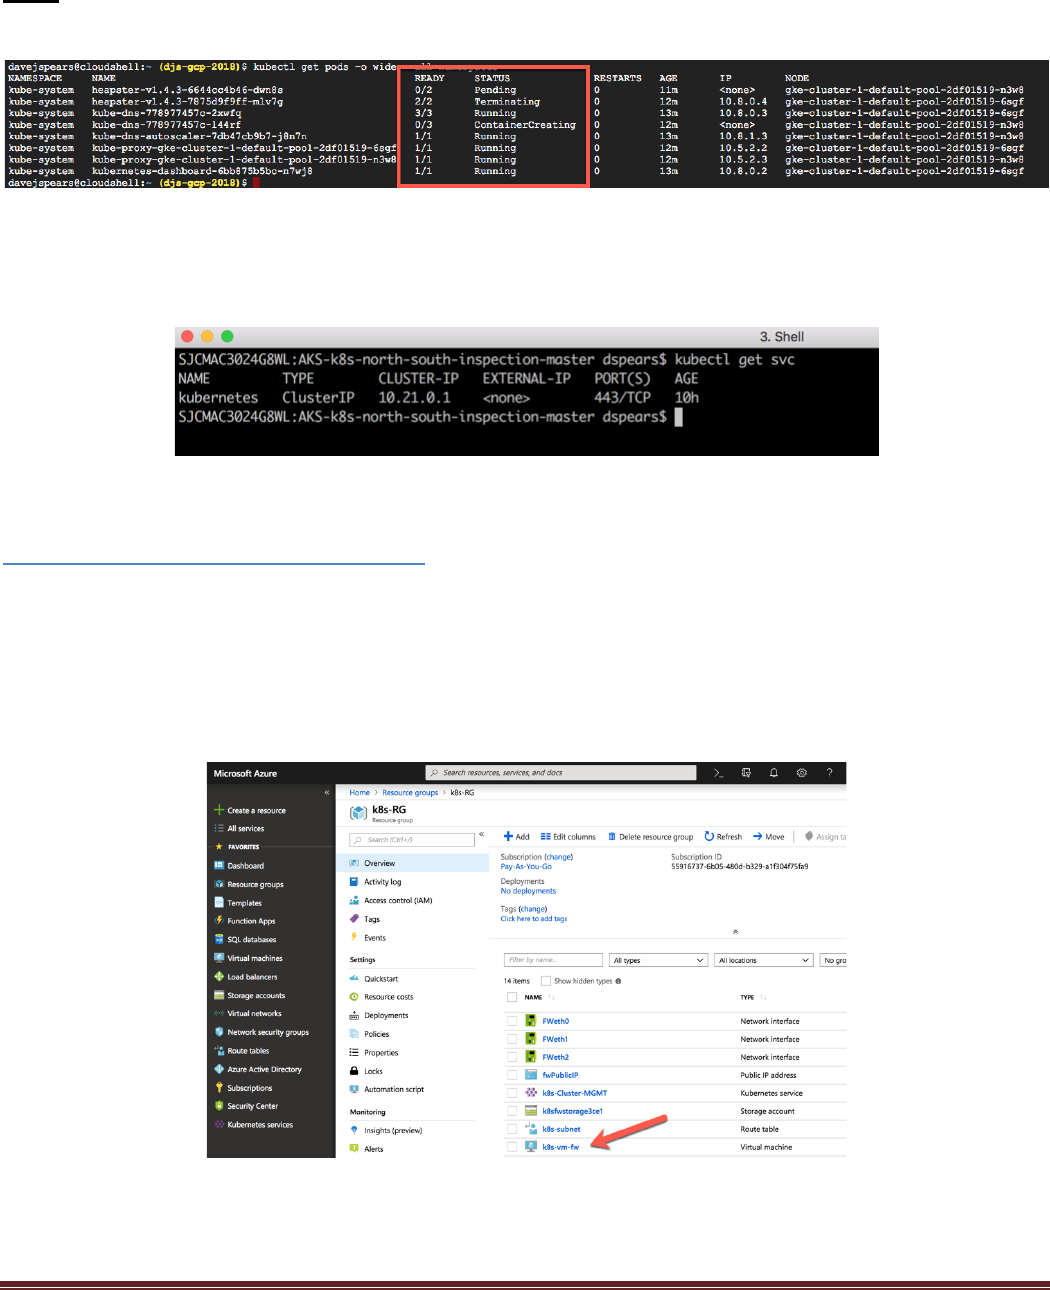Open Cloud Shell icon in Azure top bar
The image size is (1050, 1290).
(x=718, y=773)
